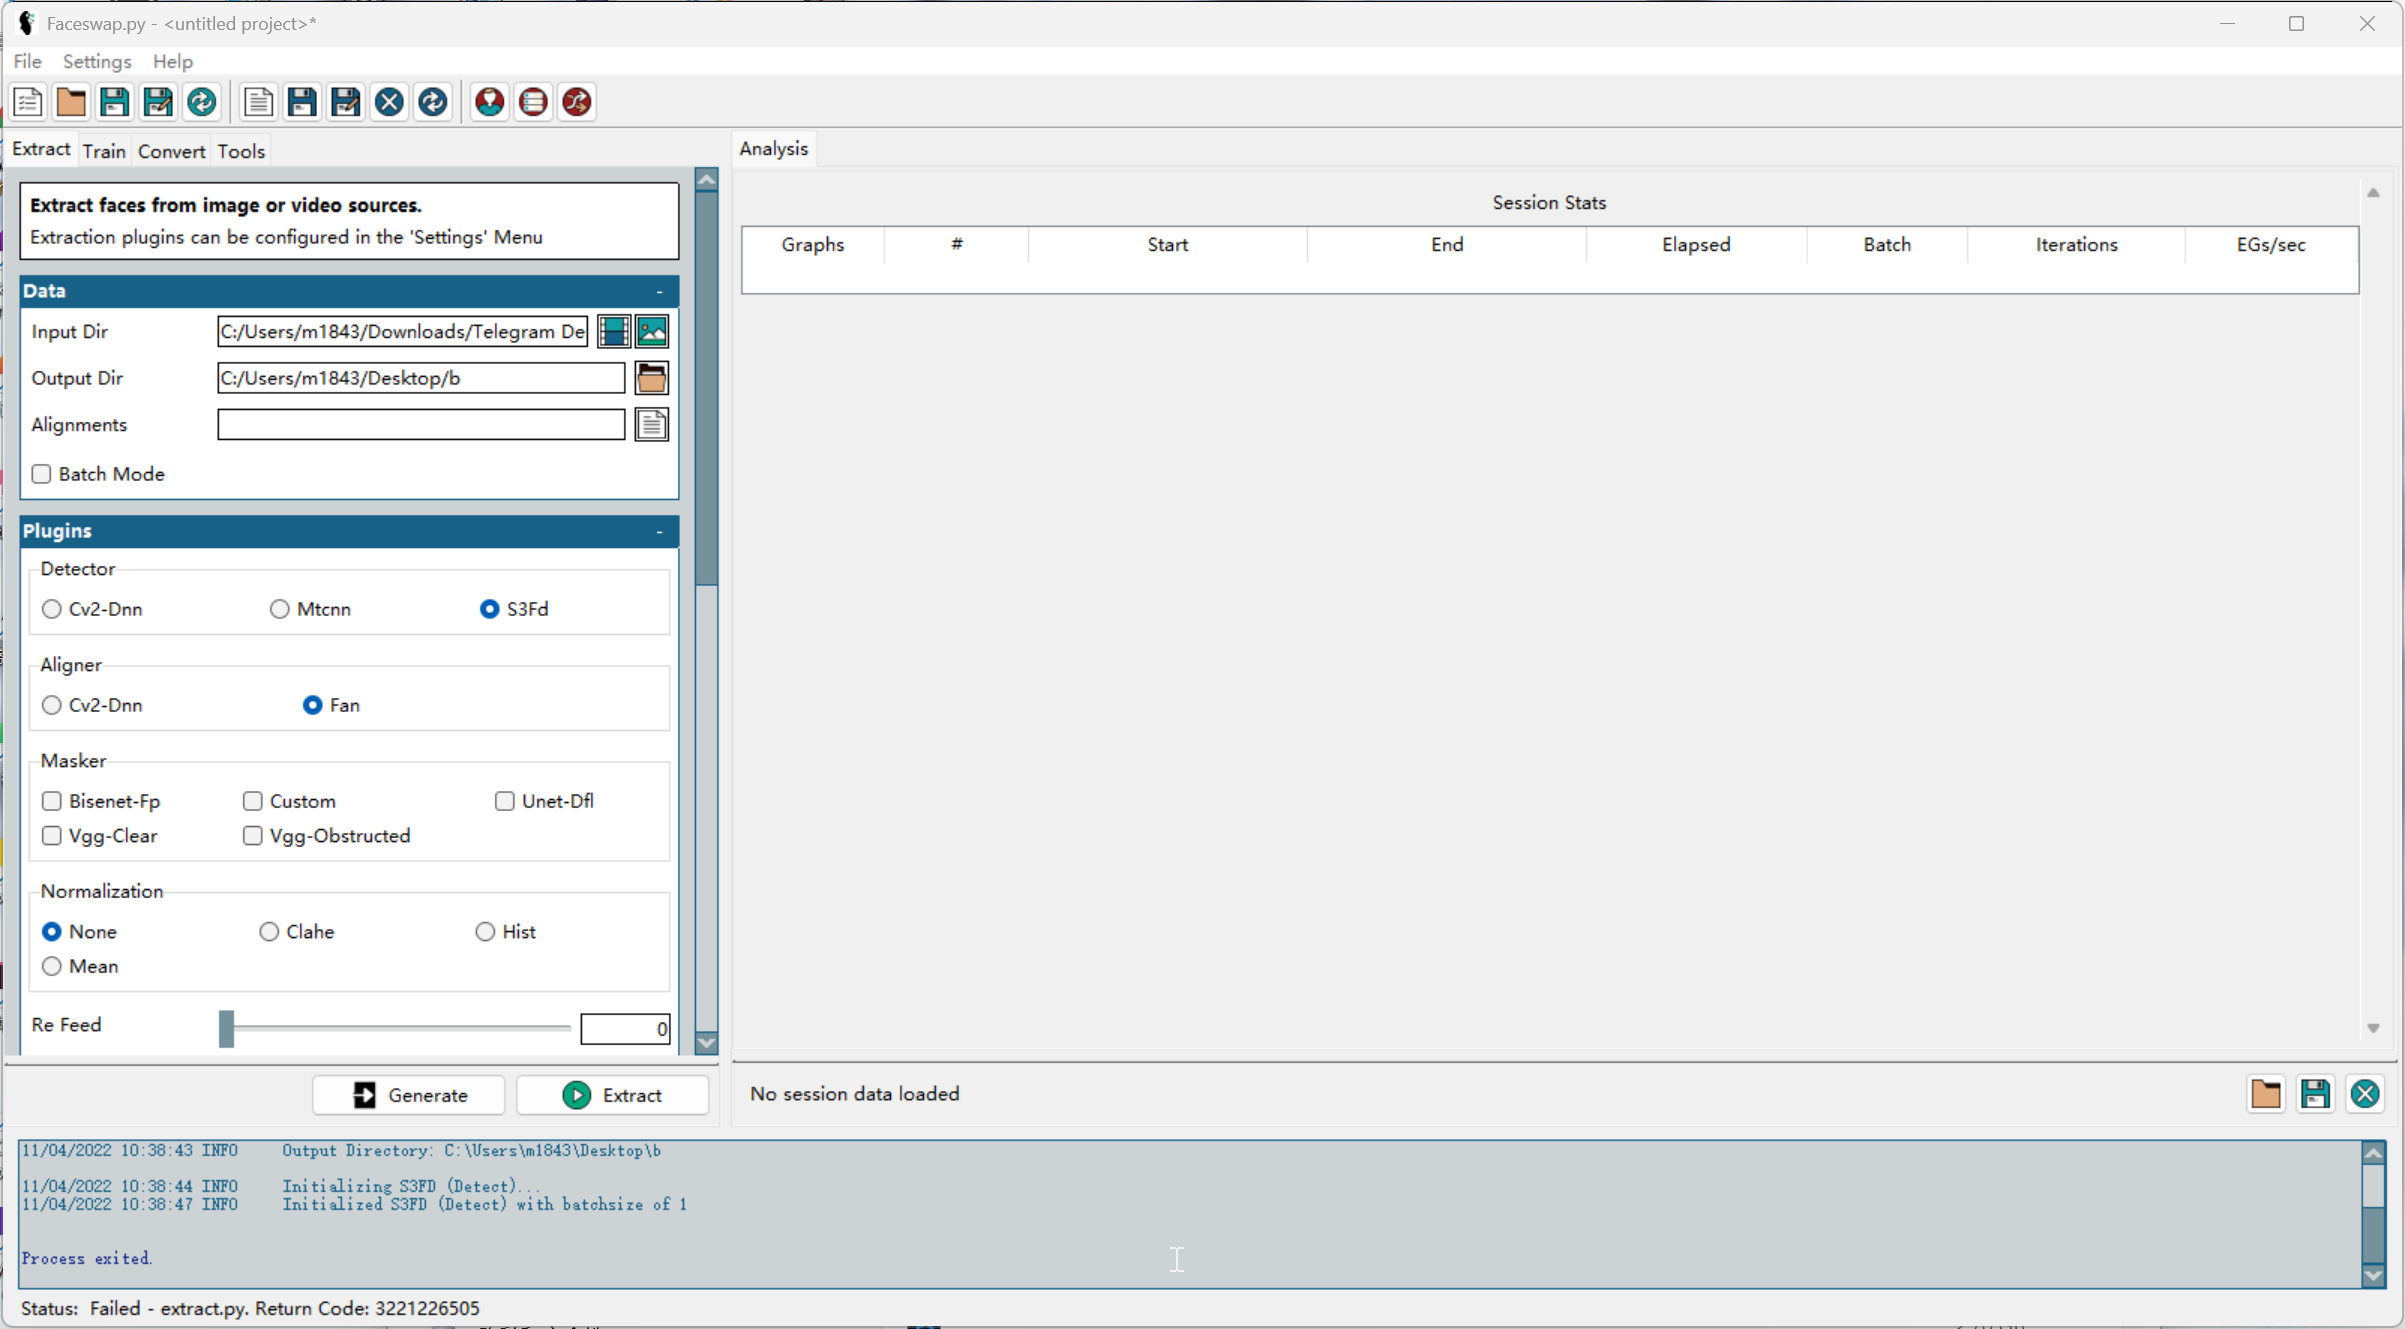This screenshot has height=1329, width=2405.
Task: Click the Re Feed slider handle
Action: point(227,1028)
